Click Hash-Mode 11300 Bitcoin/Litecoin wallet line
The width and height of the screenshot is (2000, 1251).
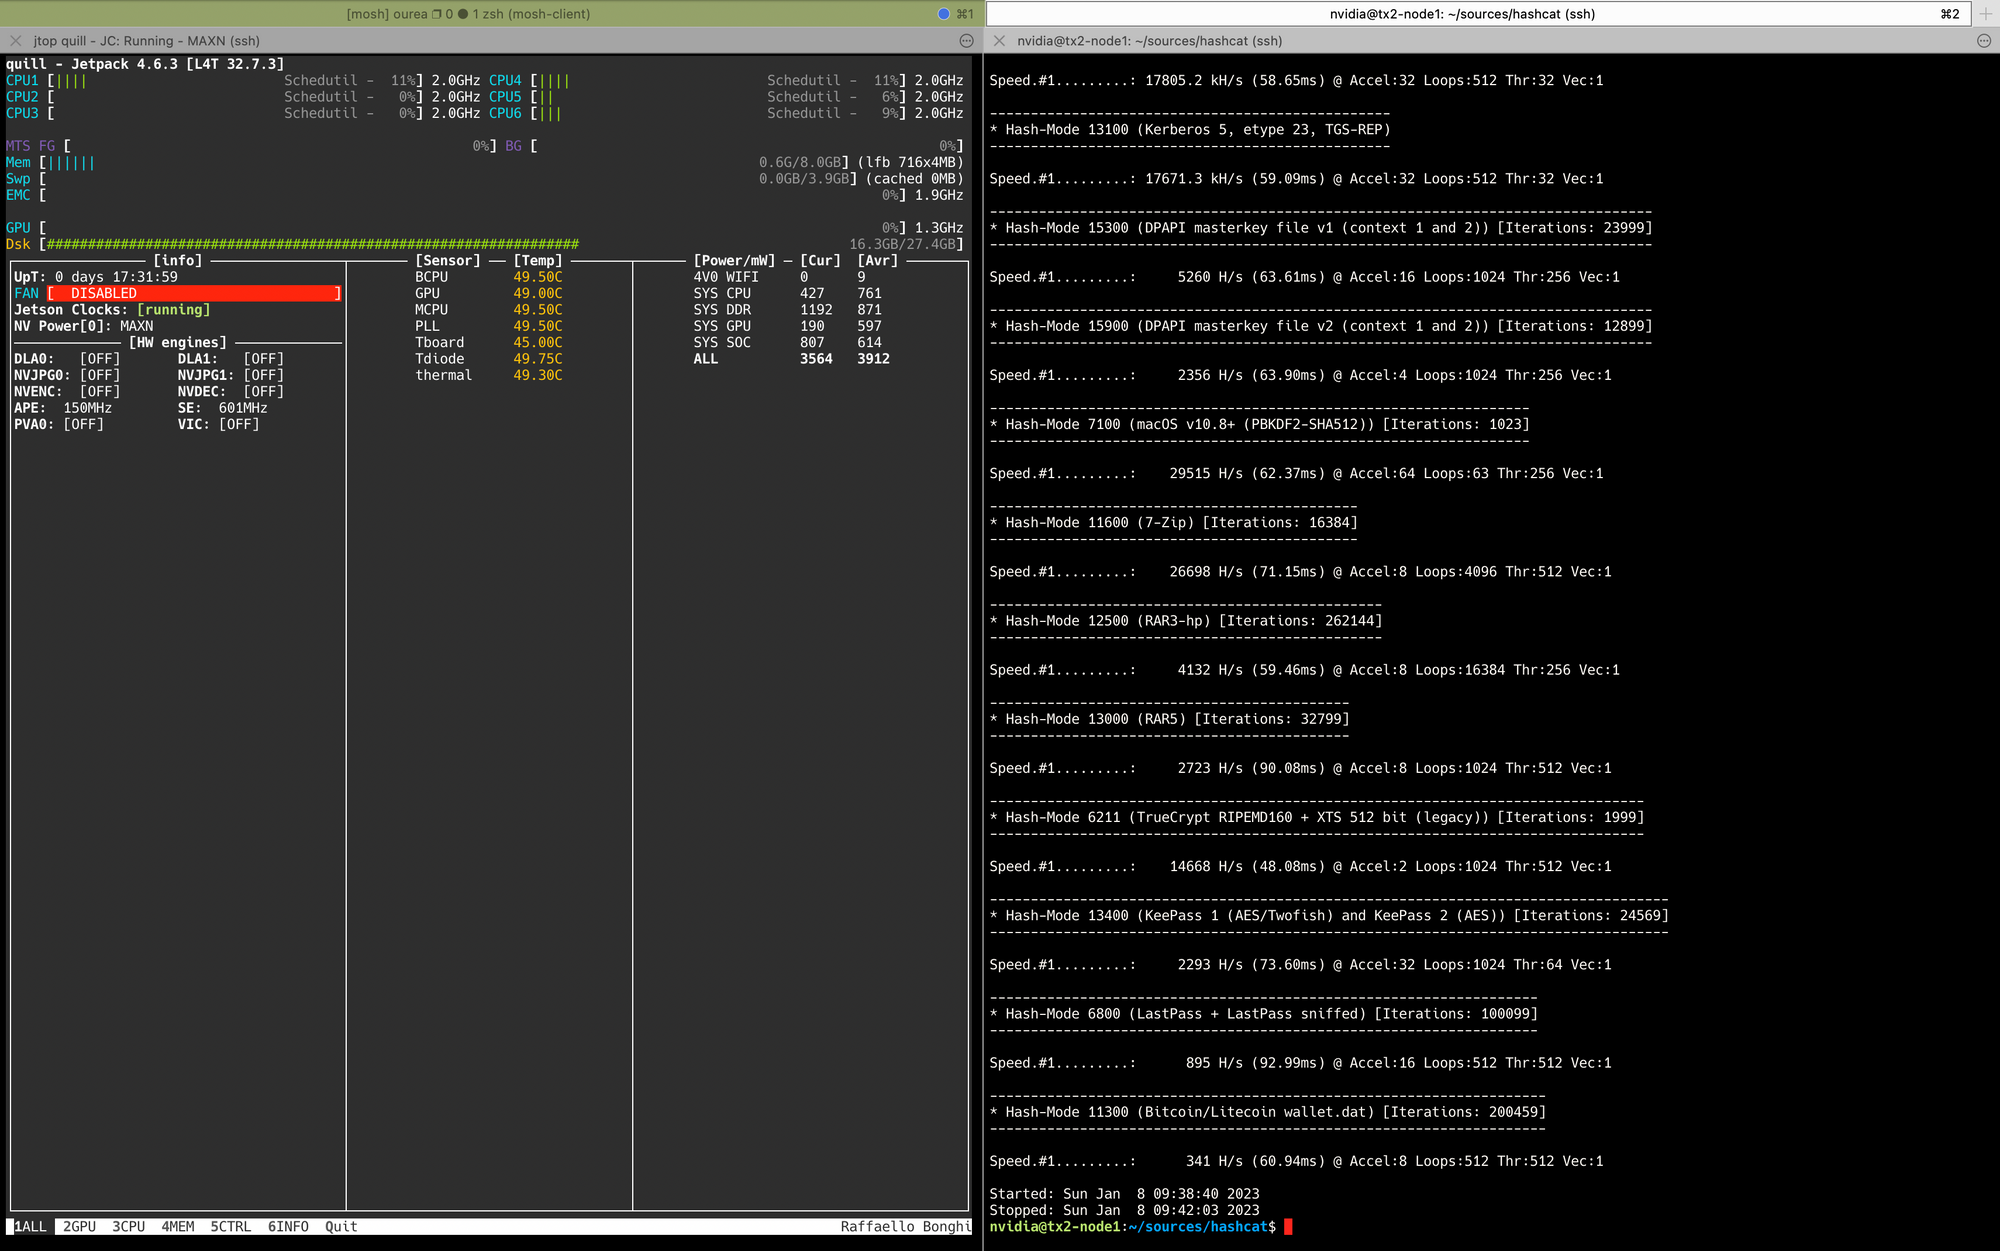[x=1268, y=1112]
